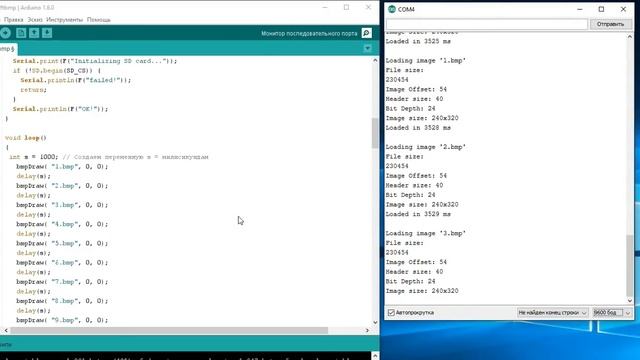This screenshot has height=360, width=640.
Task: Click the horizontal scroll-right arrow in editor
Action: click(x=367, y=330)
